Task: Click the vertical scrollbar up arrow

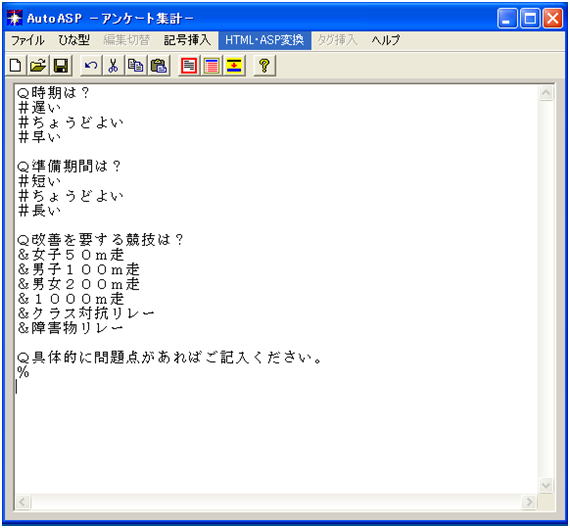Action: pyautogui.click(x=546, y=93)
